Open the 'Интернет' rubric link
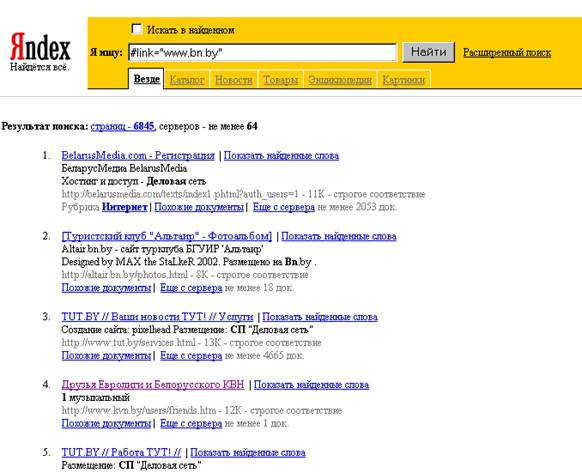 125,207
